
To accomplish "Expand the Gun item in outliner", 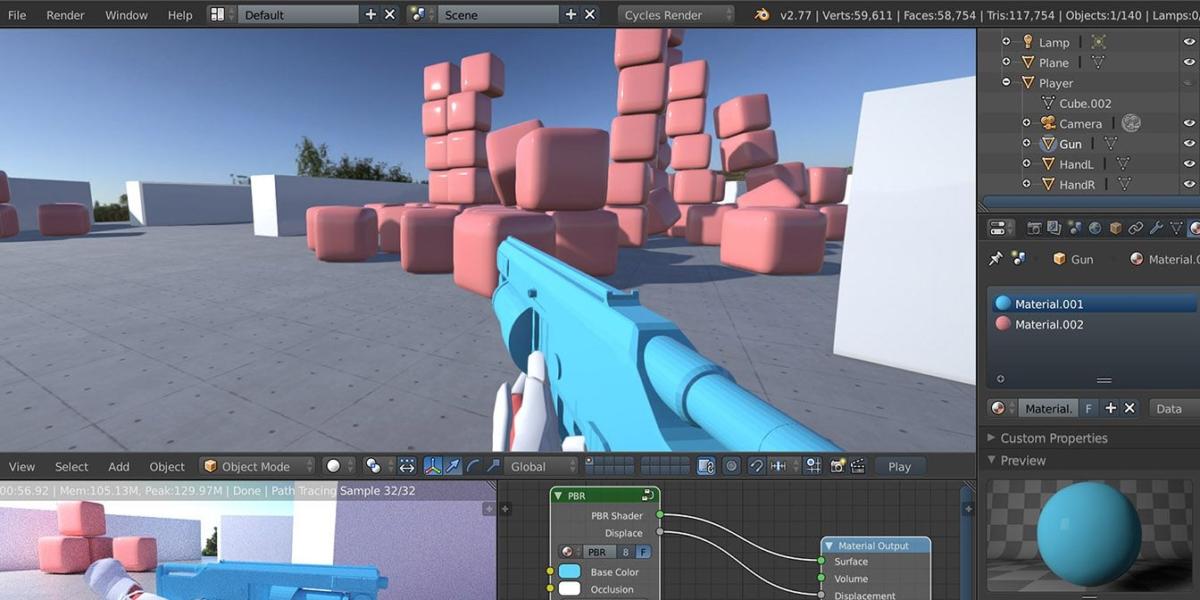I will tap(1026, 144).
